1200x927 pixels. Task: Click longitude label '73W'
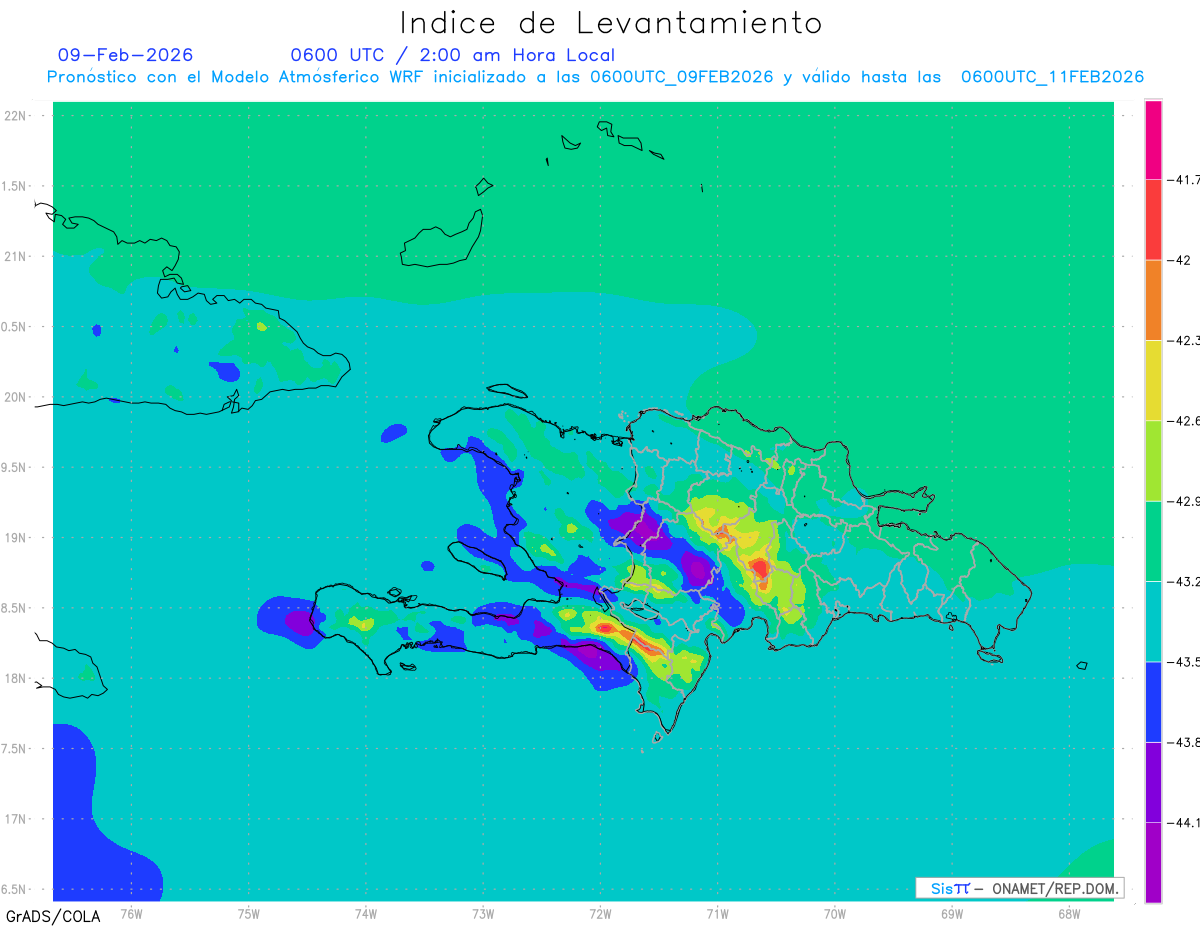[483, 914]
